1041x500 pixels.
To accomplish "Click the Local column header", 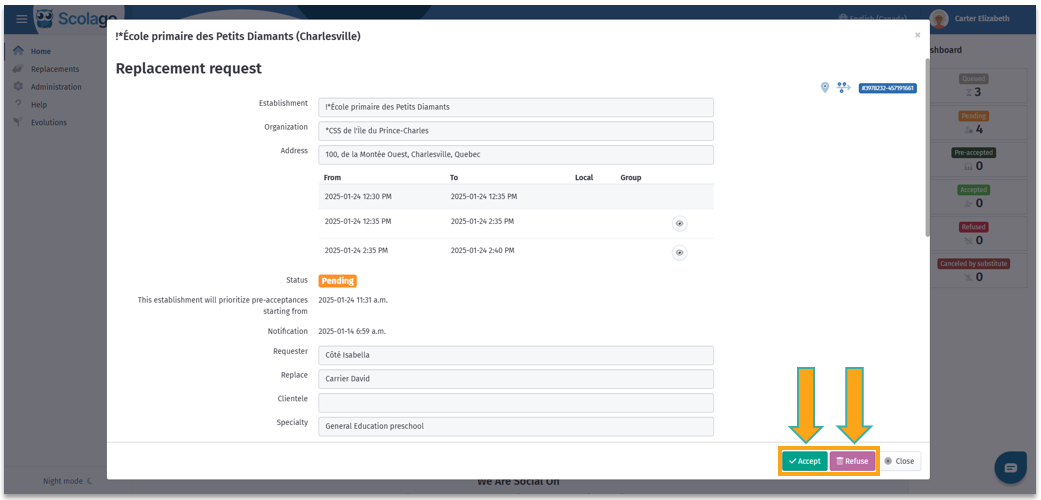I will (584, 178).
